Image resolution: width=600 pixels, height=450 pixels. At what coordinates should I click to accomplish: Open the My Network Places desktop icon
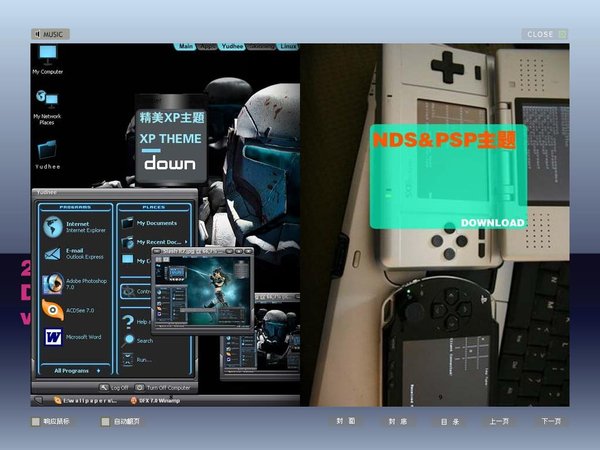47,108
